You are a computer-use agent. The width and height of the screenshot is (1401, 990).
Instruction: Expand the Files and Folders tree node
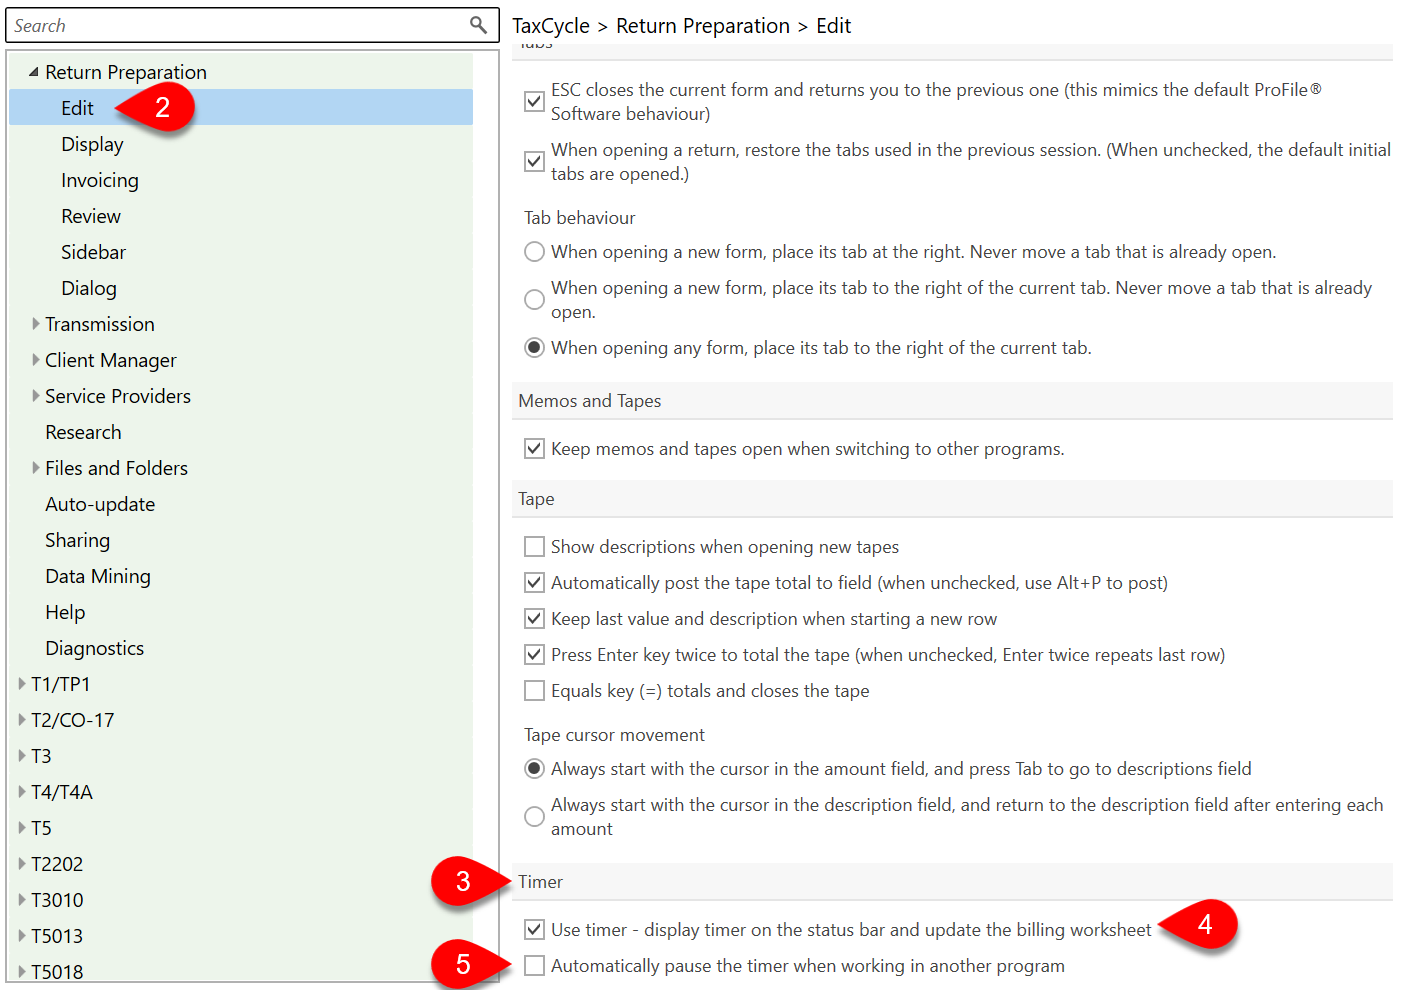(36, 468)
